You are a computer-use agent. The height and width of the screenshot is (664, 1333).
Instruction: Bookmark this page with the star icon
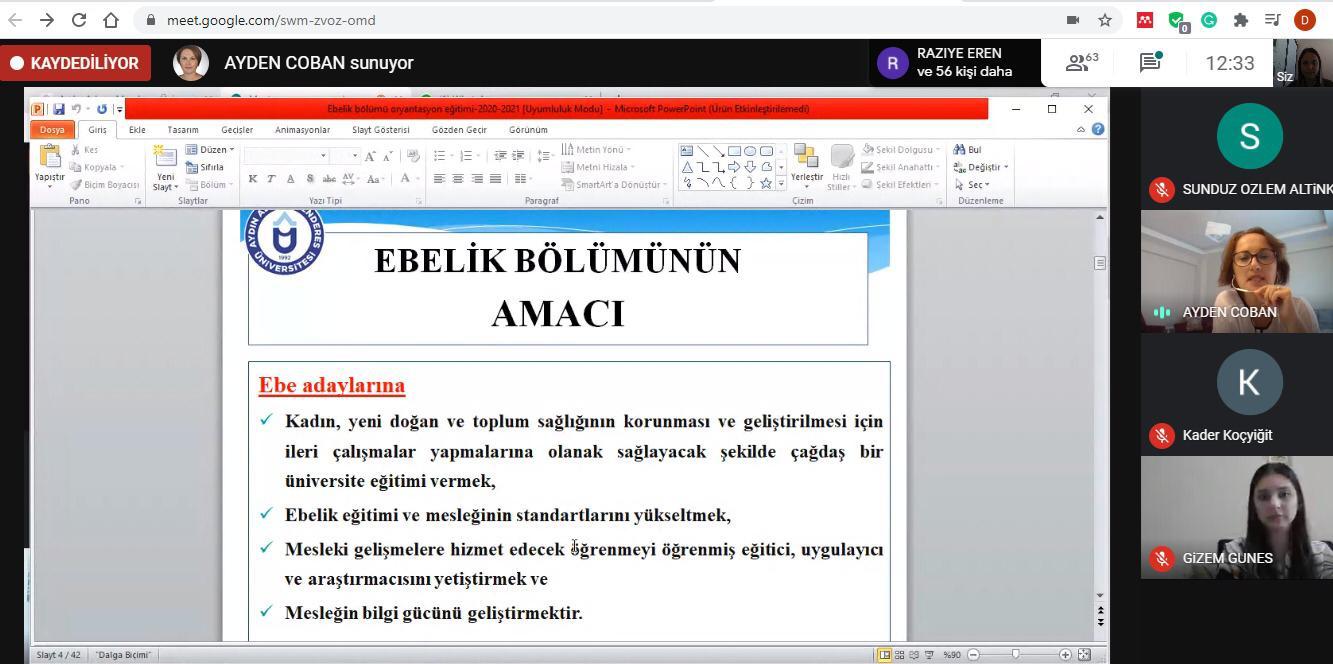coord(1105,20)
